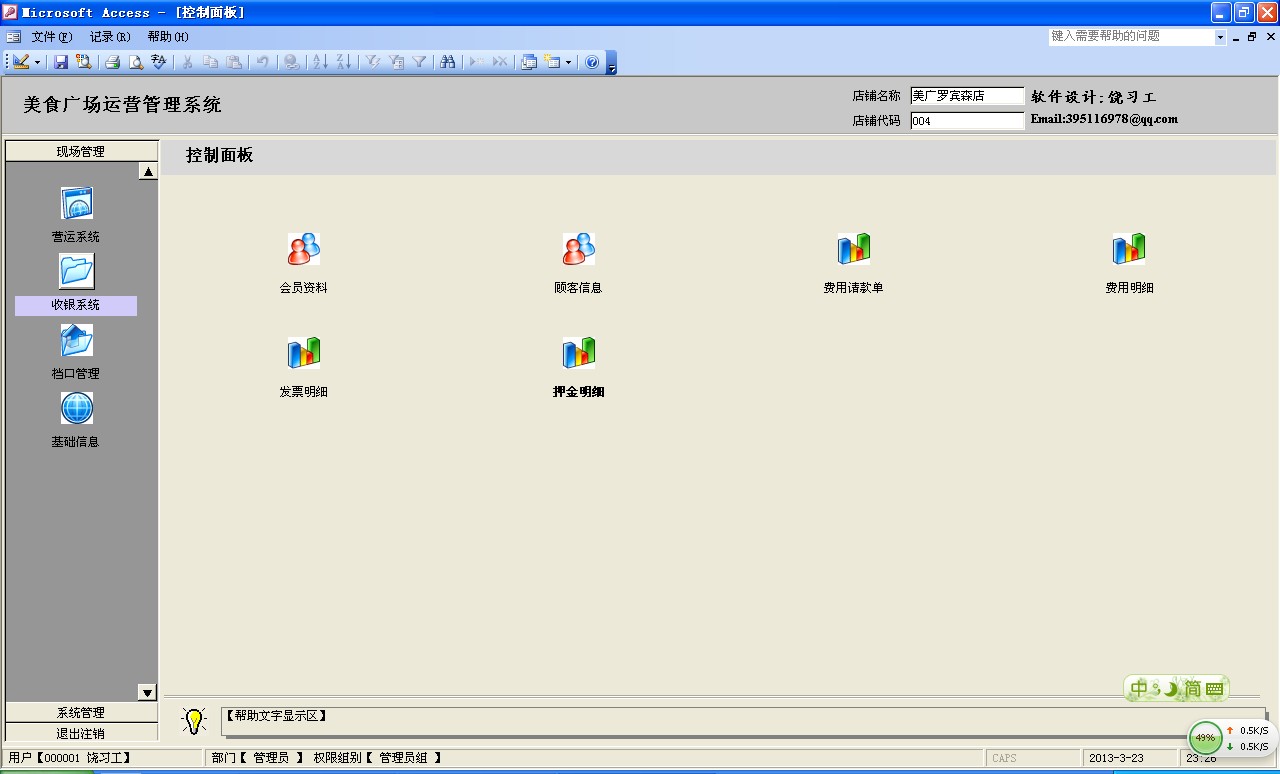The height and width of the screenshot is (774, 1280).
Task: Click the 简 simplified character toggle
Action: click(1193, 689)
